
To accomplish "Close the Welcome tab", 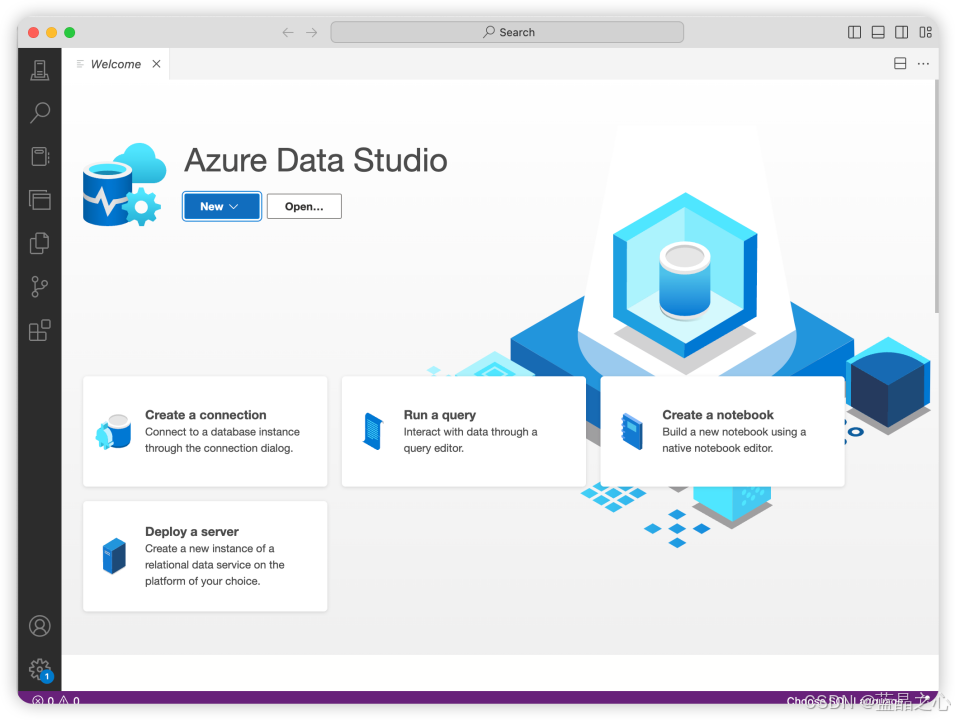I will pos(157,64).
